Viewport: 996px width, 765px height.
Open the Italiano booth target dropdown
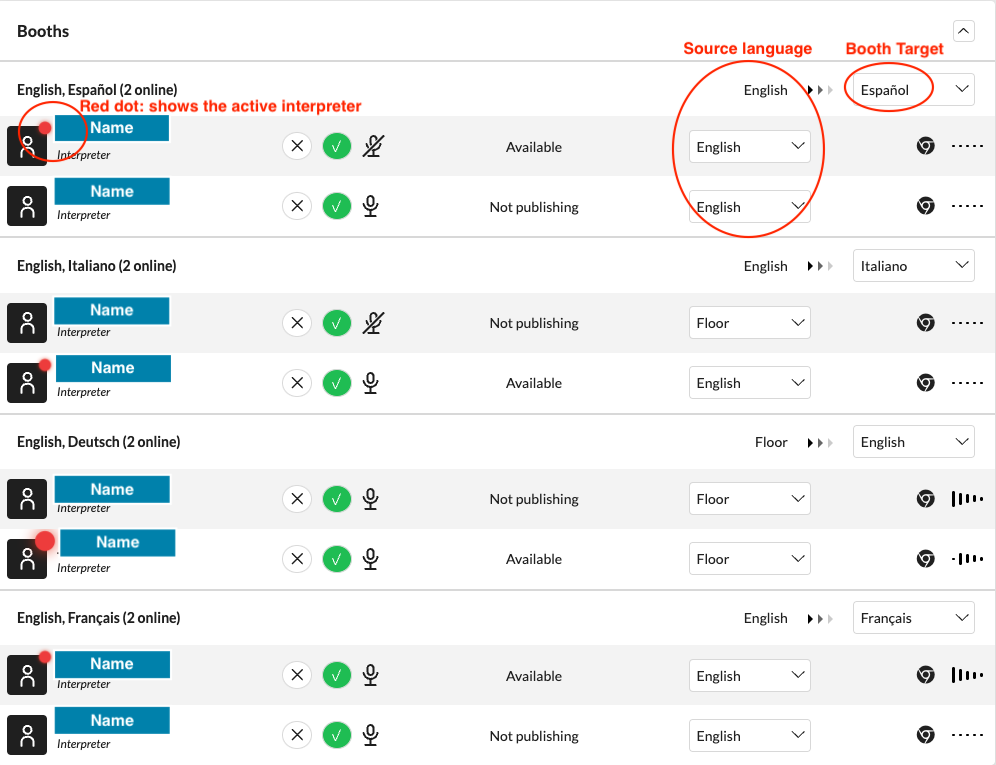point(913,266)
